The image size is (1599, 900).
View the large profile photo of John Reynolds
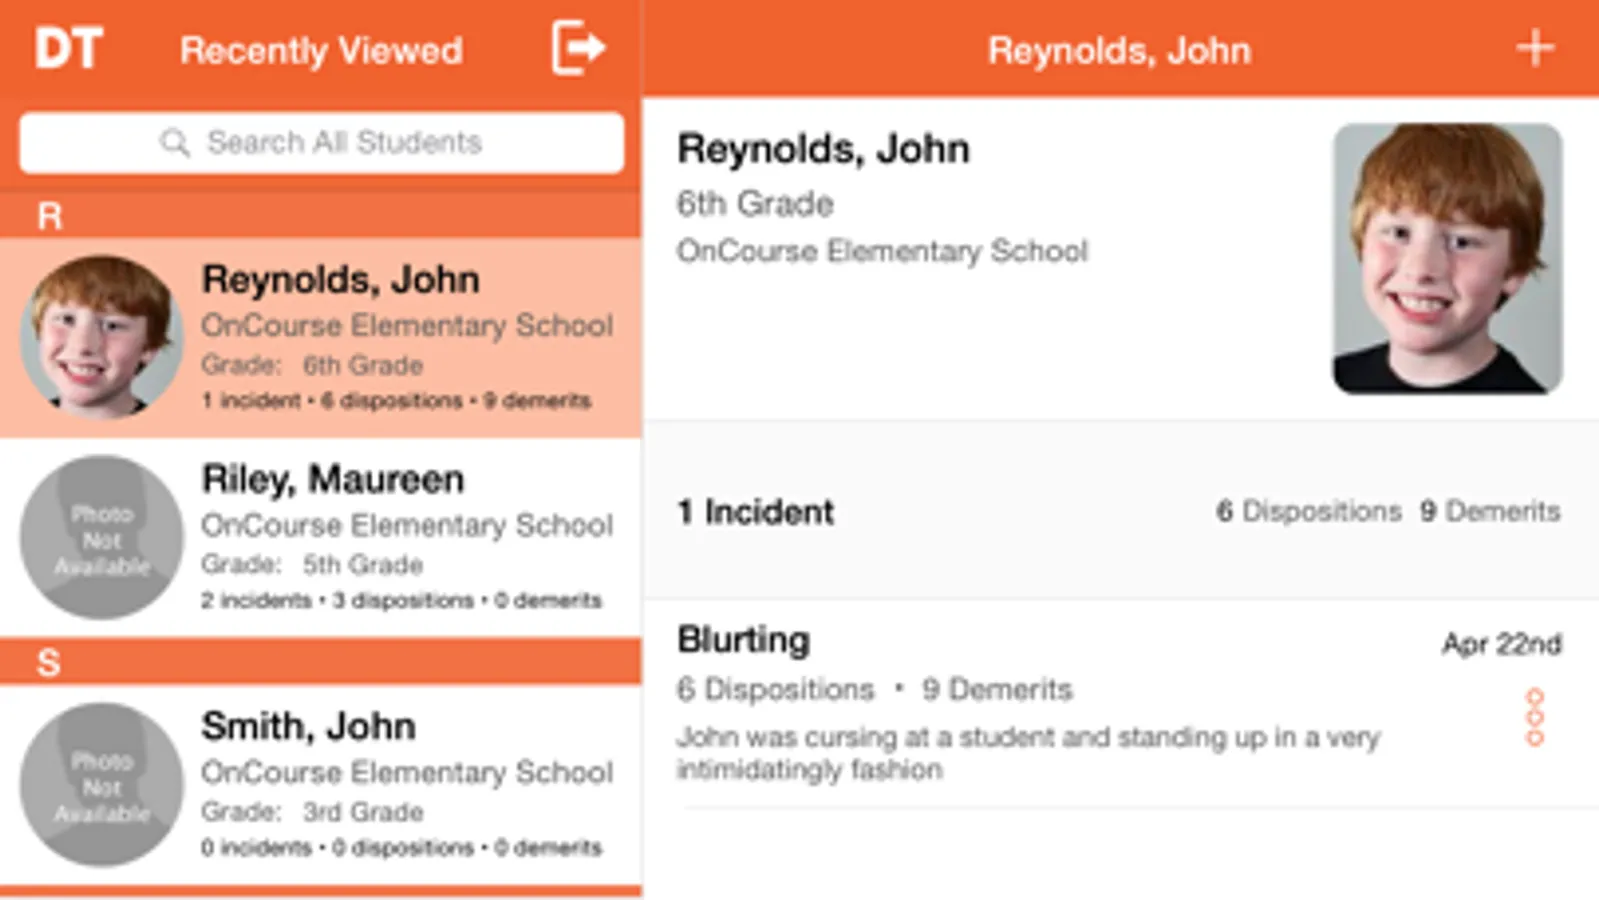1447,258
